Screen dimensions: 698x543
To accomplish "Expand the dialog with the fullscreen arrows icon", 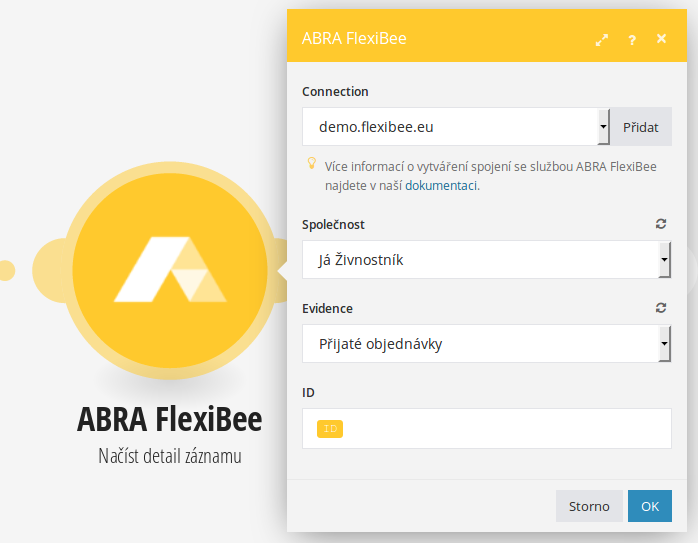I will coord(601,40).
